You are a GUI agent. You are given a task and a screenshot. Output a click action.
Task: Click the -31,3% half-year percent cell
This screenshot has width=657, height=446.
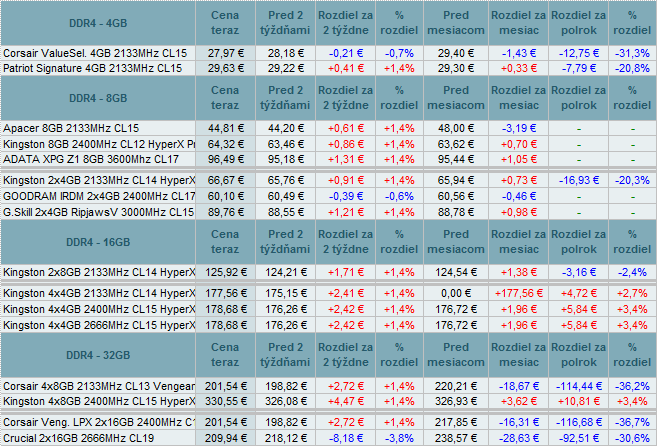[x=632, y=53]
